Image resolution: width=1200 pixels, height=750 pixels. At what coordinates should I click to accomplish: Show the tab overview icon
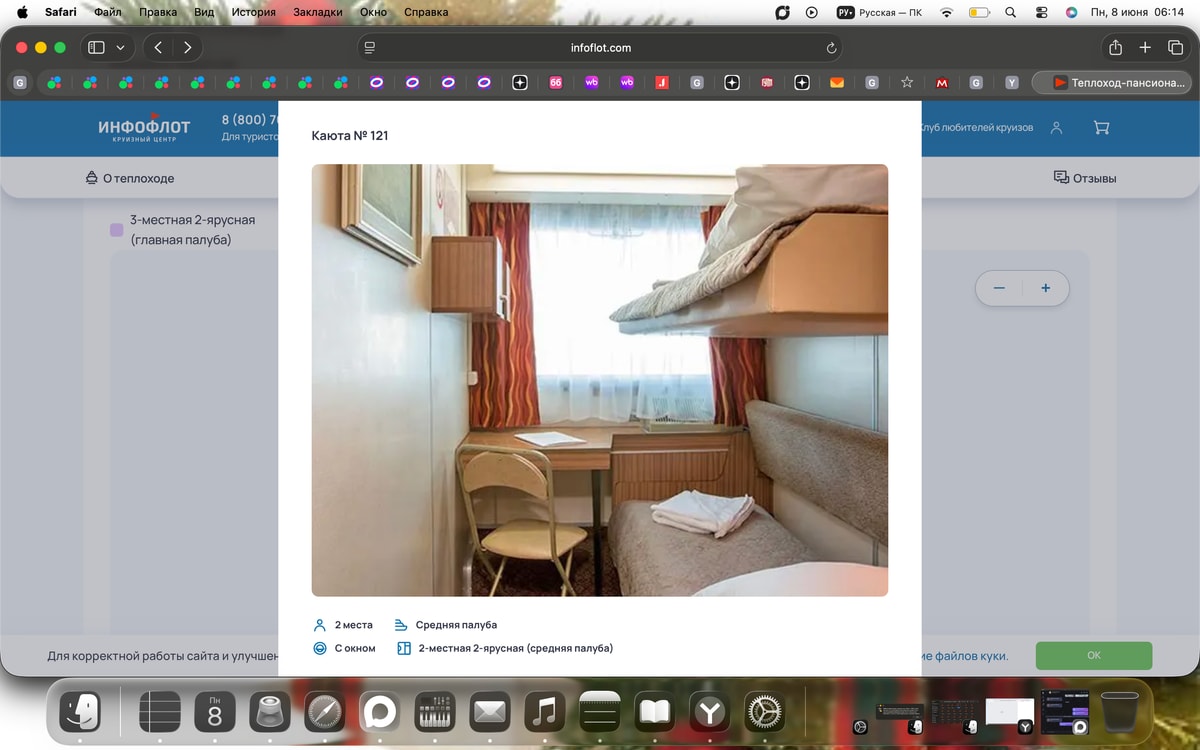[1176, 47]
